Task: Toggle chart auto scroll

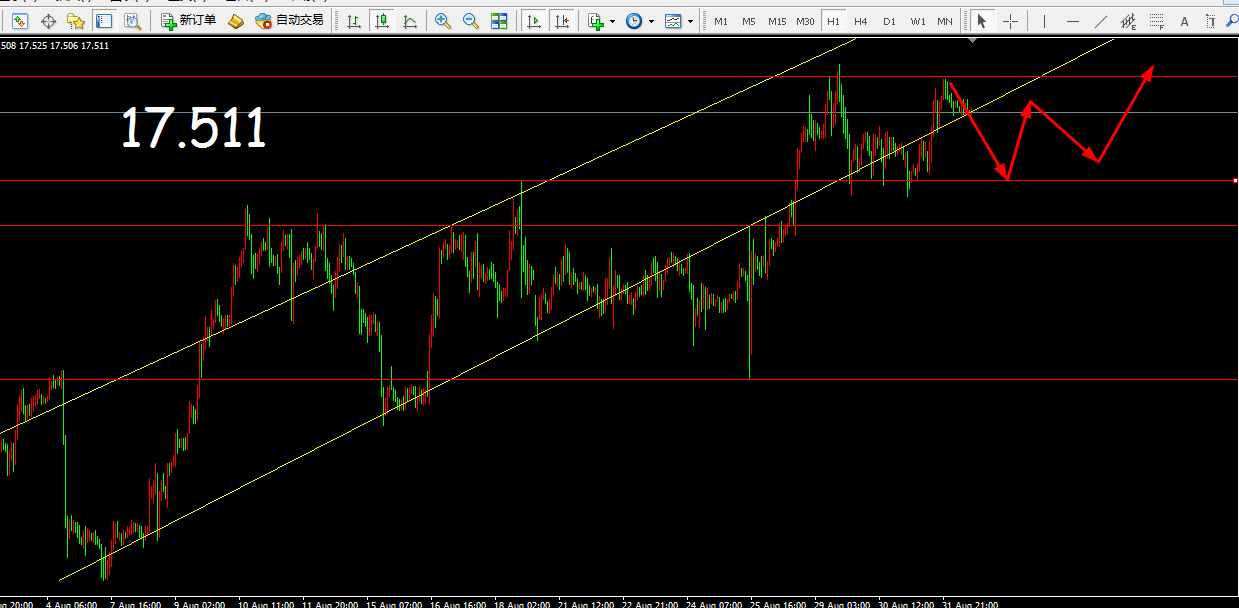Action: point(535,21)
